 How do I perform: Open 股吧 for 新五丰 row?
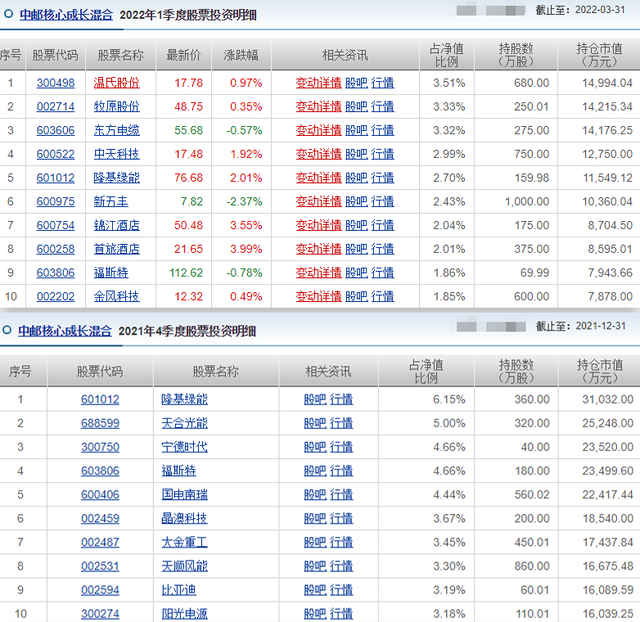point(356,201)
